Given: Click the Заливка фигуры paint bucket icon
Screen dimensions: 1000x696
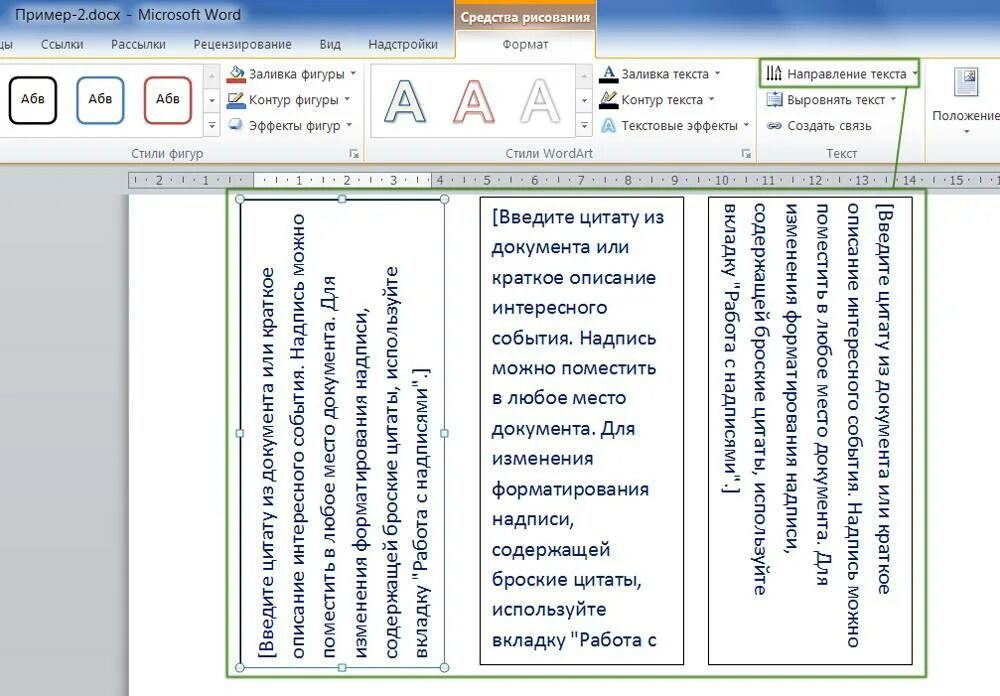Looking at the screenshot, I should pos(237,73).
